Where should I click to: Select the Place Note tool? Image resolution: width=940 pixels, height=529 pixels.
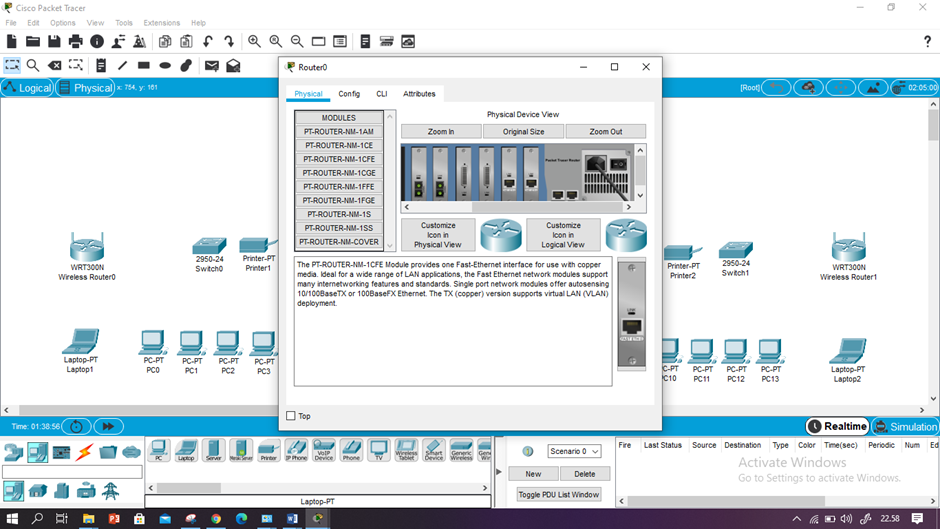(101, 65)
